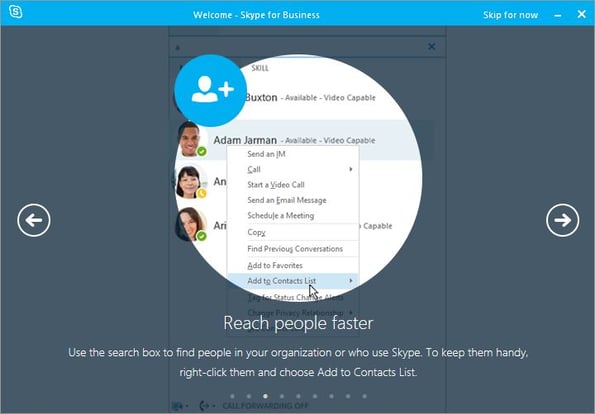Choose Start a Video Call
The width and height of the screenshot is (595, 414).
click(x=293, y=185)
